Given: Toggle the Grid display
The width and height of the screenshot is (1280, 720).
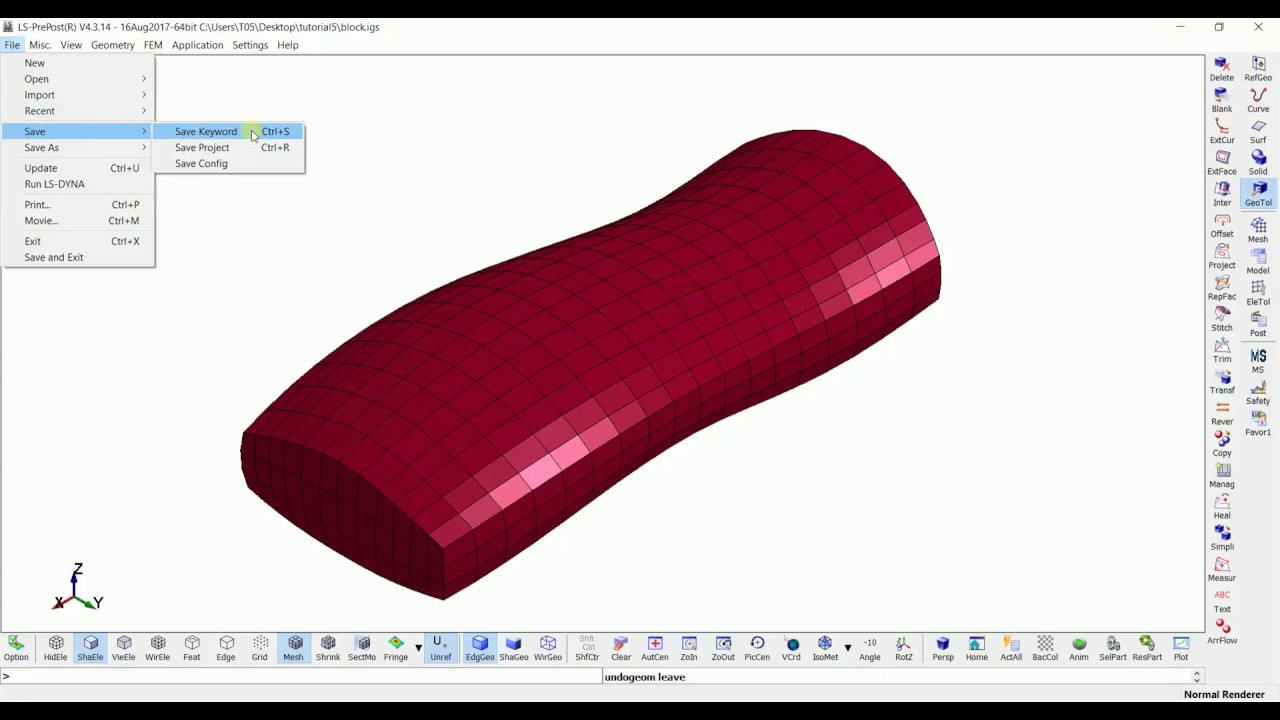Looking at the screenshot, I should tap(260, 648).
